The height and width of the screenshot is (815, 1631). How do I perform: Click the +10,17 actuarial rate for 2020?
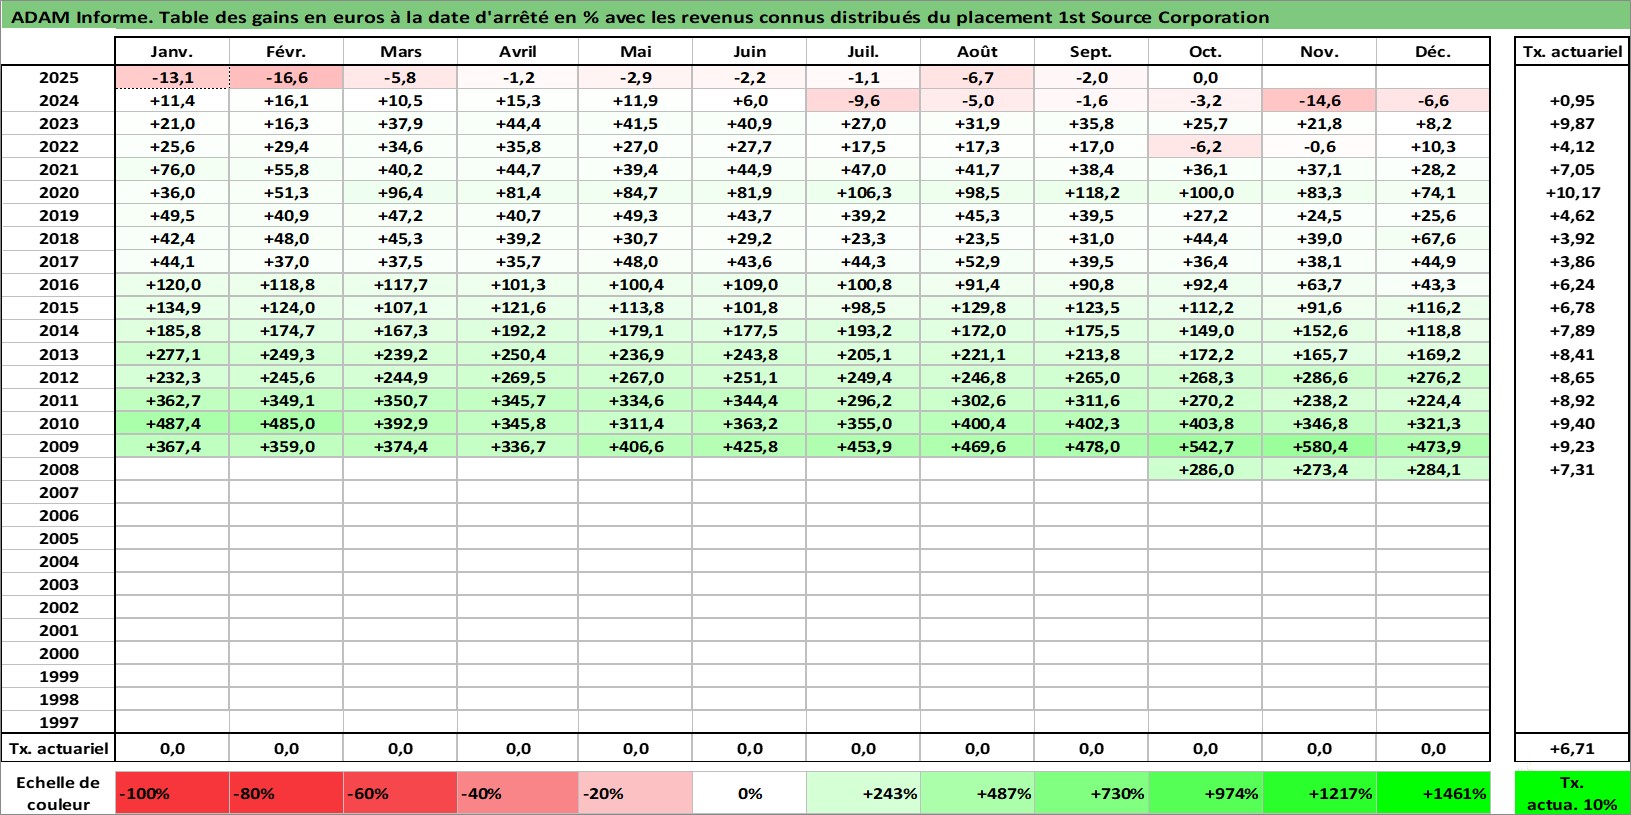pyautogui.click(x=1572, y=192)
